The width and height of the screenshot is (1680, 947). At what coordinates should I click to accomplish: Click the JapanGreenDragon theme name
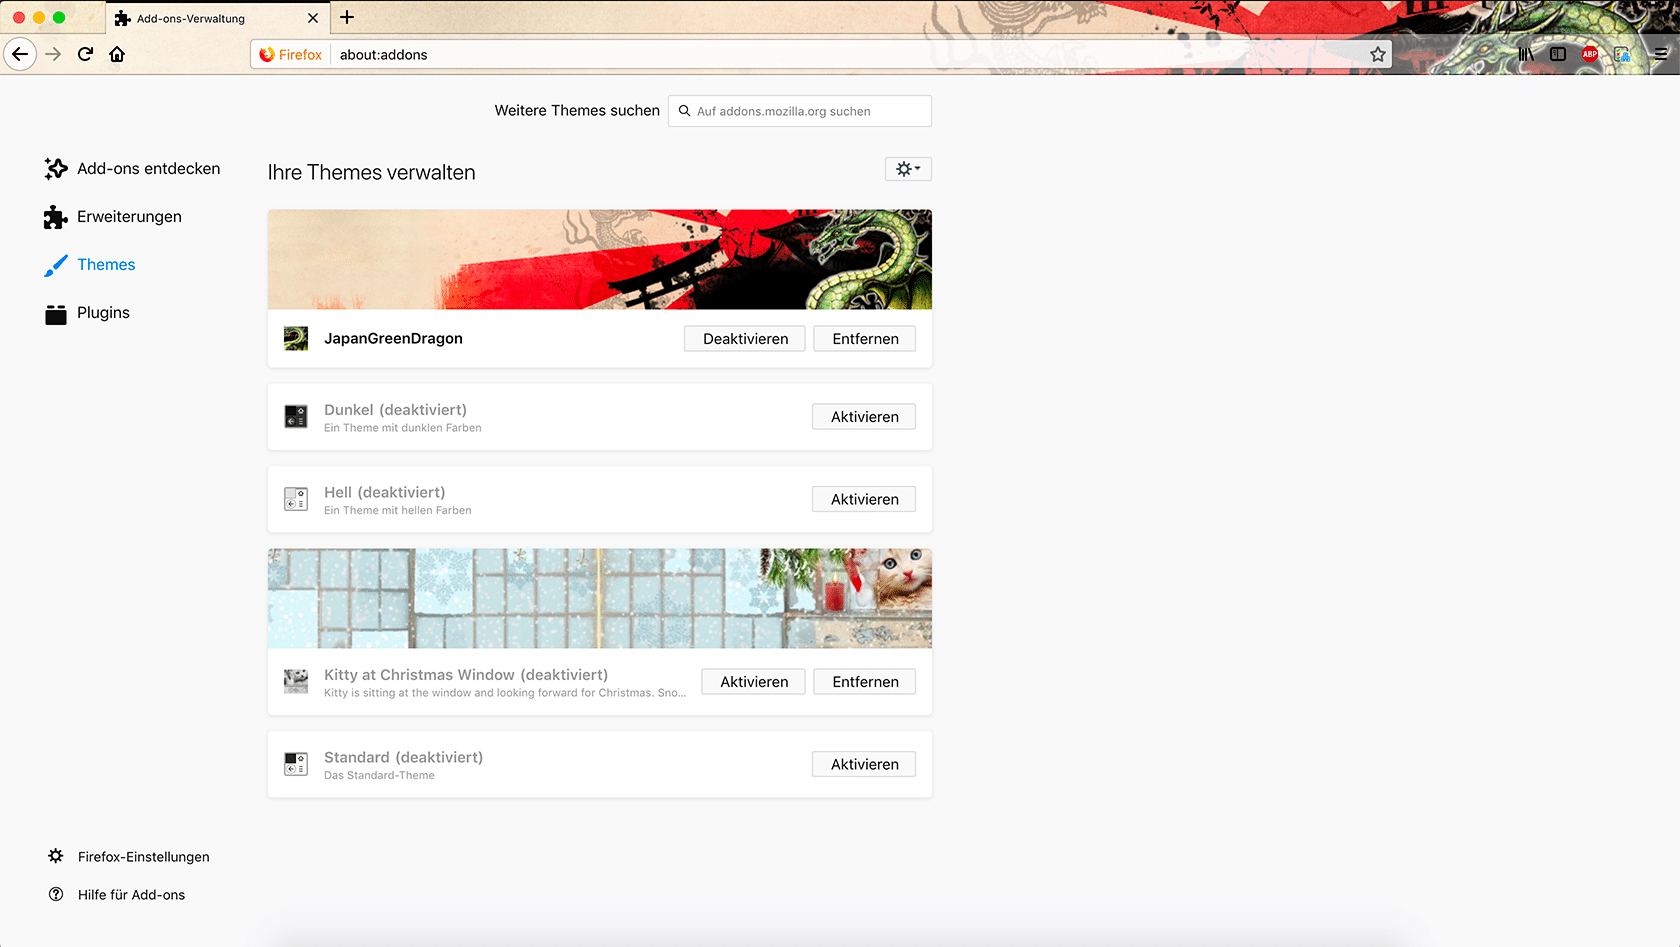click(x=393, y=339)
